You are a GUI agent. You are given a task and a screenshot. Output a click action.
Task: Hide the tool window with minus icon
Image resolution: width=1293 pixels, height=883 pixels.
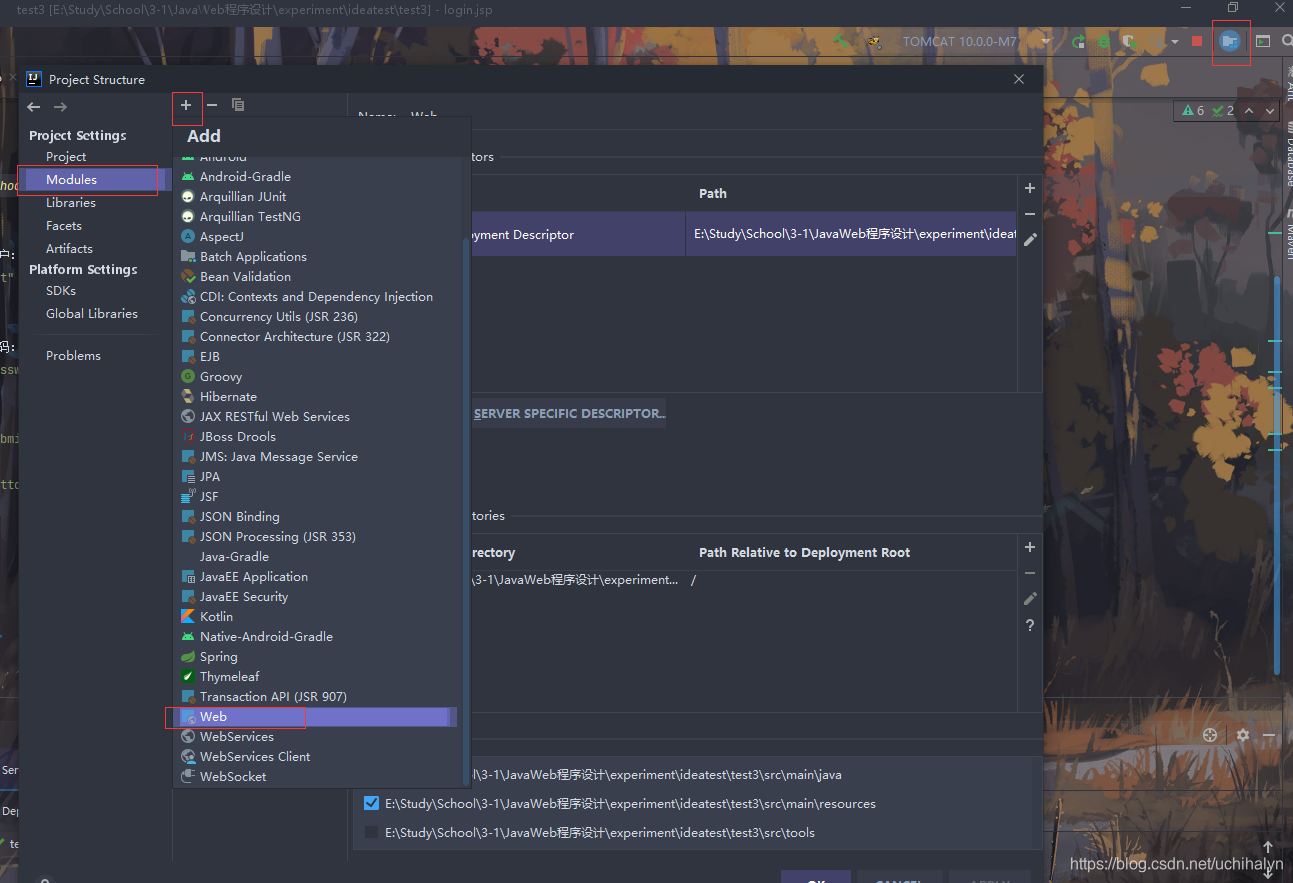point(1268,735)
